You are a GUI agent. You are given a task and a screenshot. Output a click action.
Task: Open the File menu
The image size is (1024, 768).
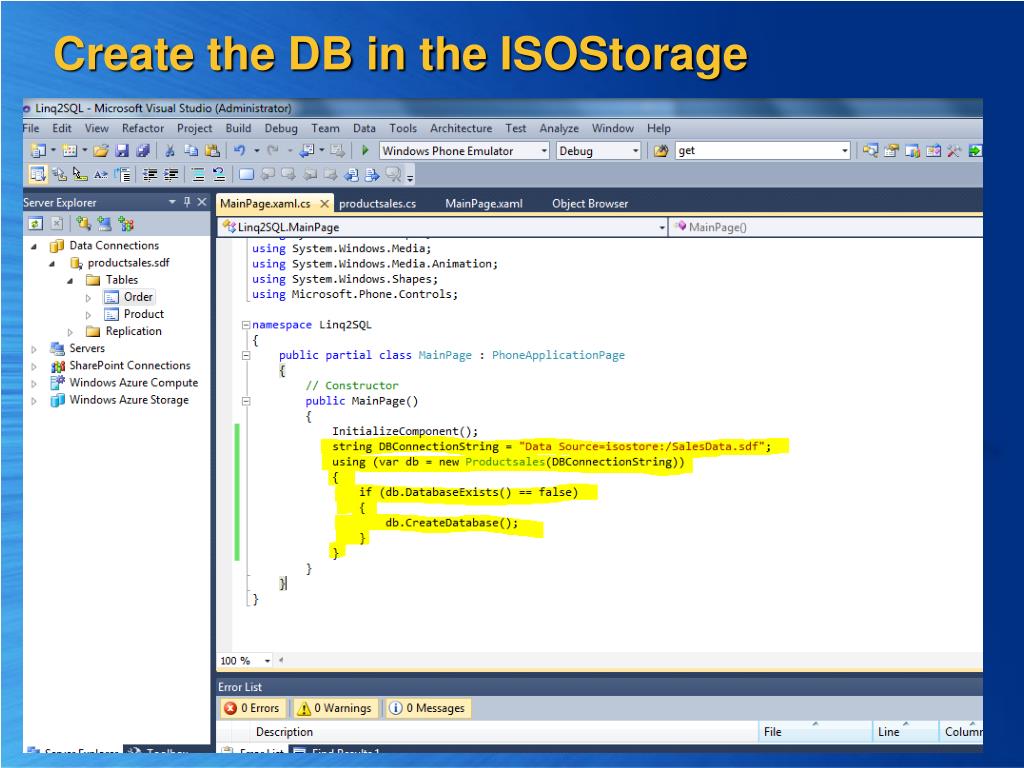(x=31, y=129)
